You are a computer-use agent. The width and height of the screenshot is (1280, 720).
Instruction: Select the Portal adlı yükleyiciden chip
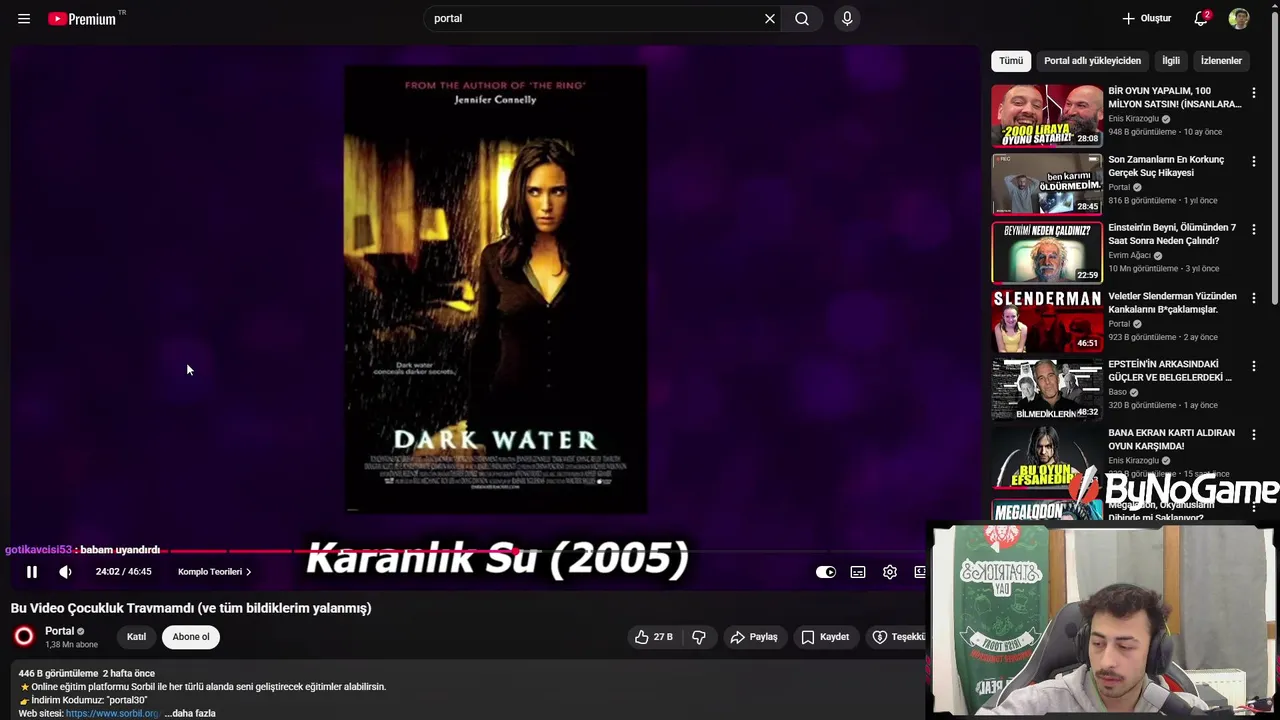coord(1092,61)
